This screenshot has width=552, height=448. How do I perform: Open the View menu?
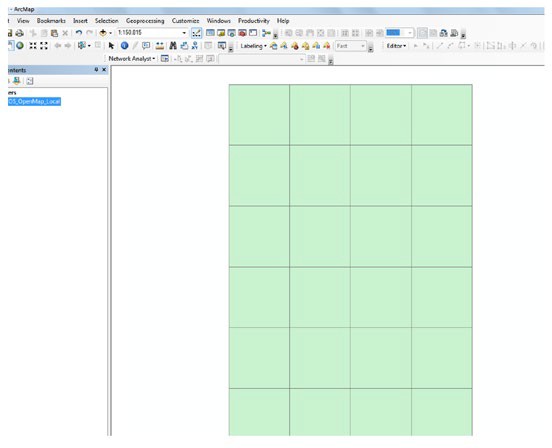[23, 21]
